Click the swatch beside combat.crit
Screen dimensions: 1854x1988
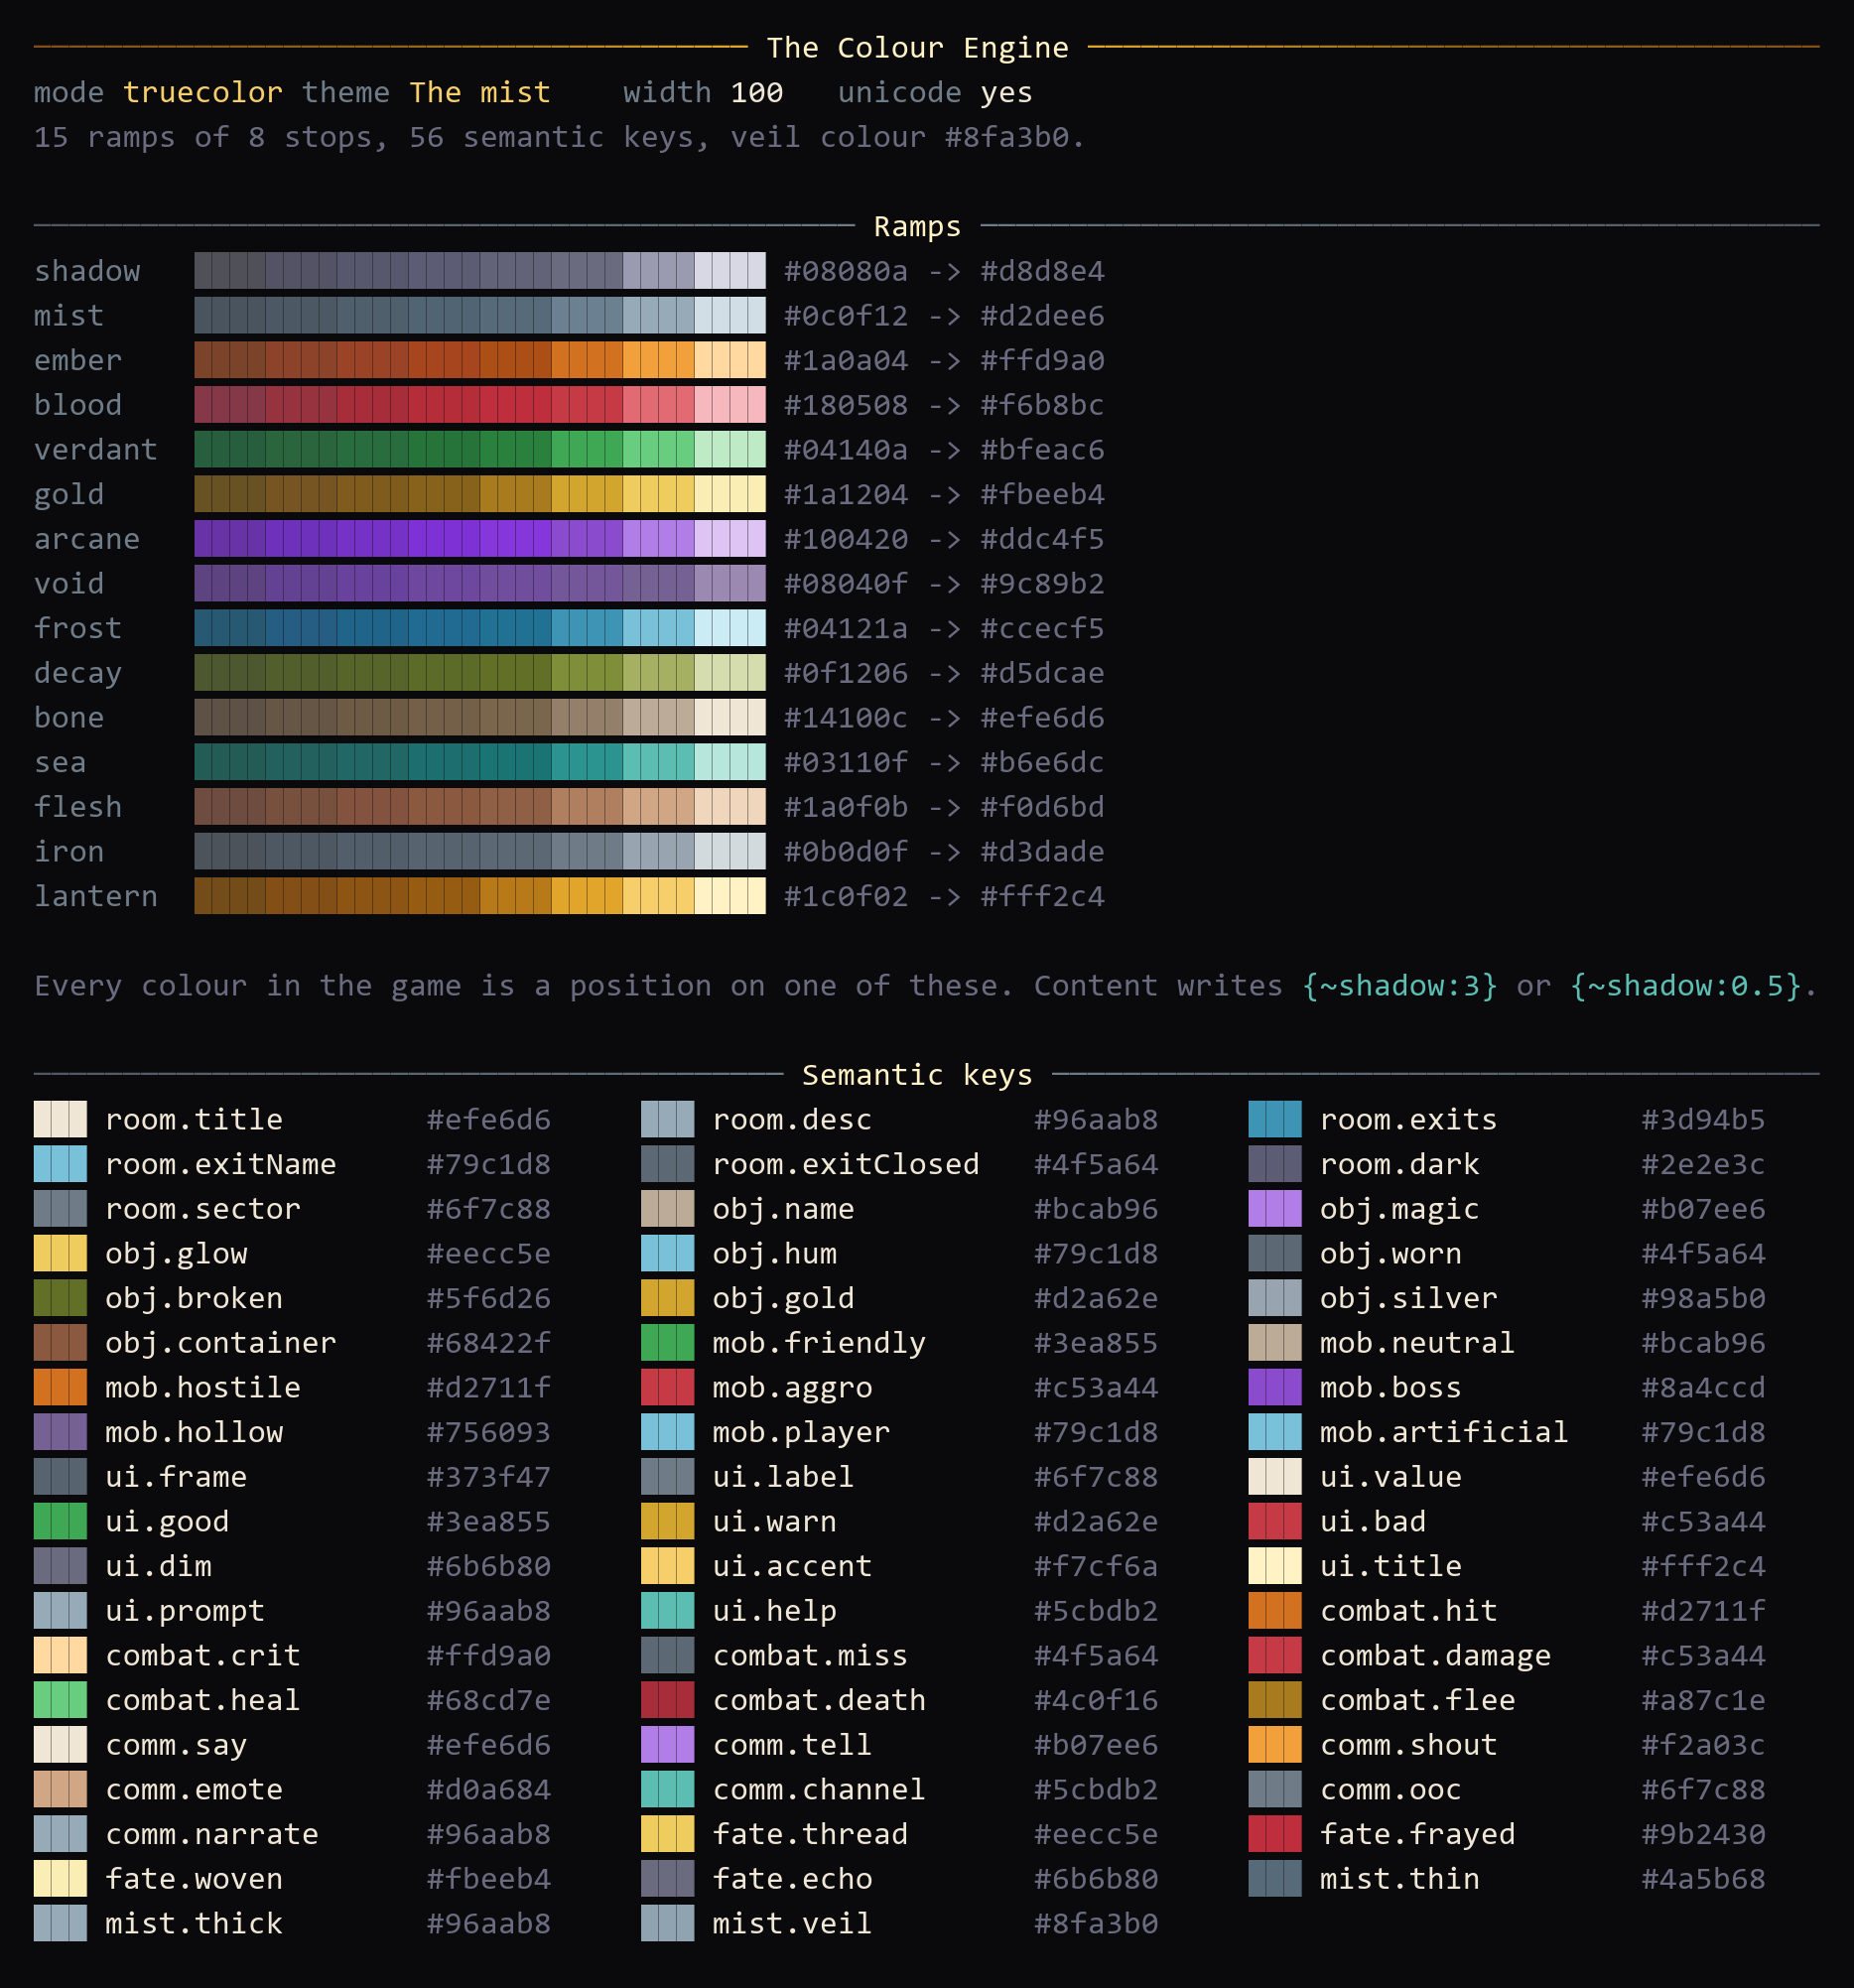pyautogui.click(x=60, y=1655)
